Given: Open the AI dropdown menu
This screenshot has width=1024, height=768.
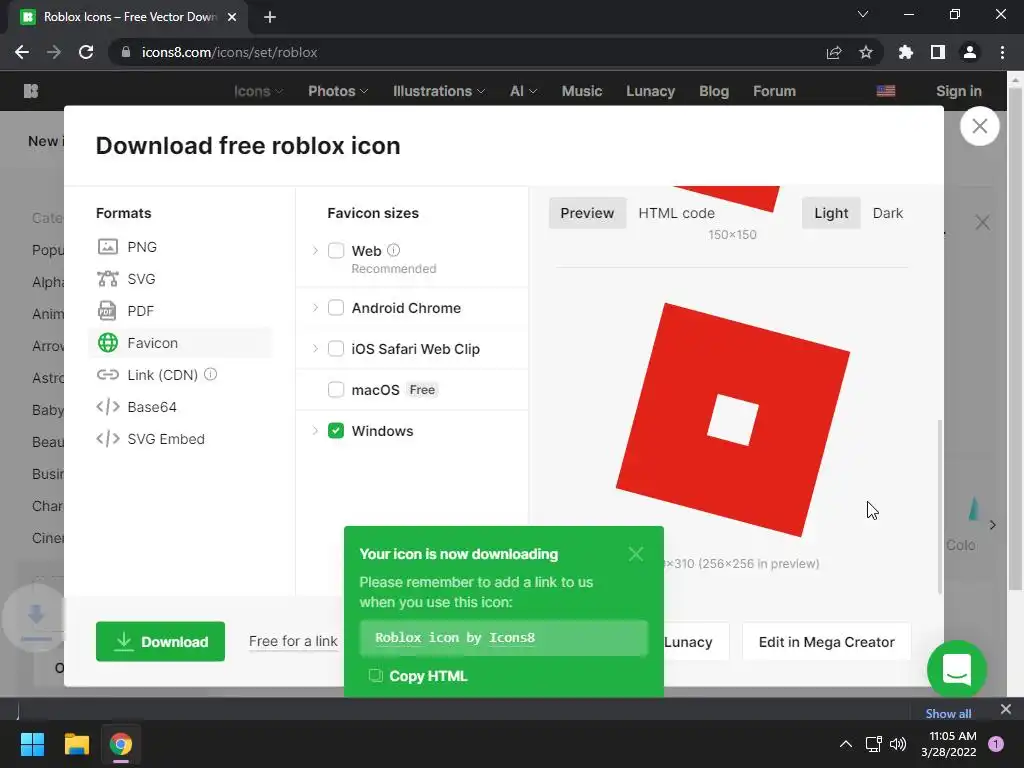Looking at the screenshot, I should pos(523,91).
